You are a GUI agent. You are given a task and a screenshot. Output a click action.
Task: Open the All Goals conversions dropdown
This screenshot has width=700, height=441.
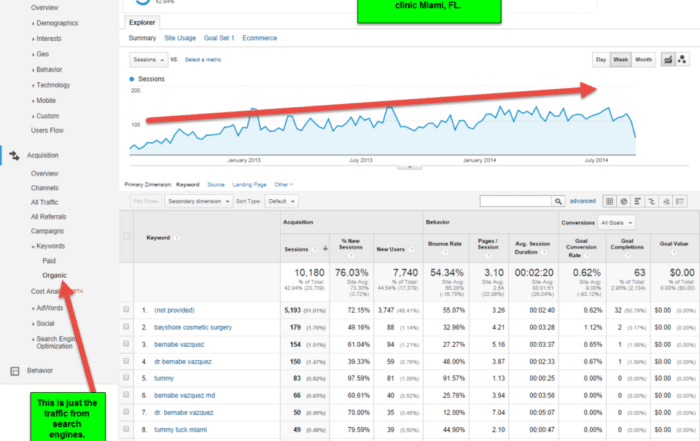[x=618, y=222]
